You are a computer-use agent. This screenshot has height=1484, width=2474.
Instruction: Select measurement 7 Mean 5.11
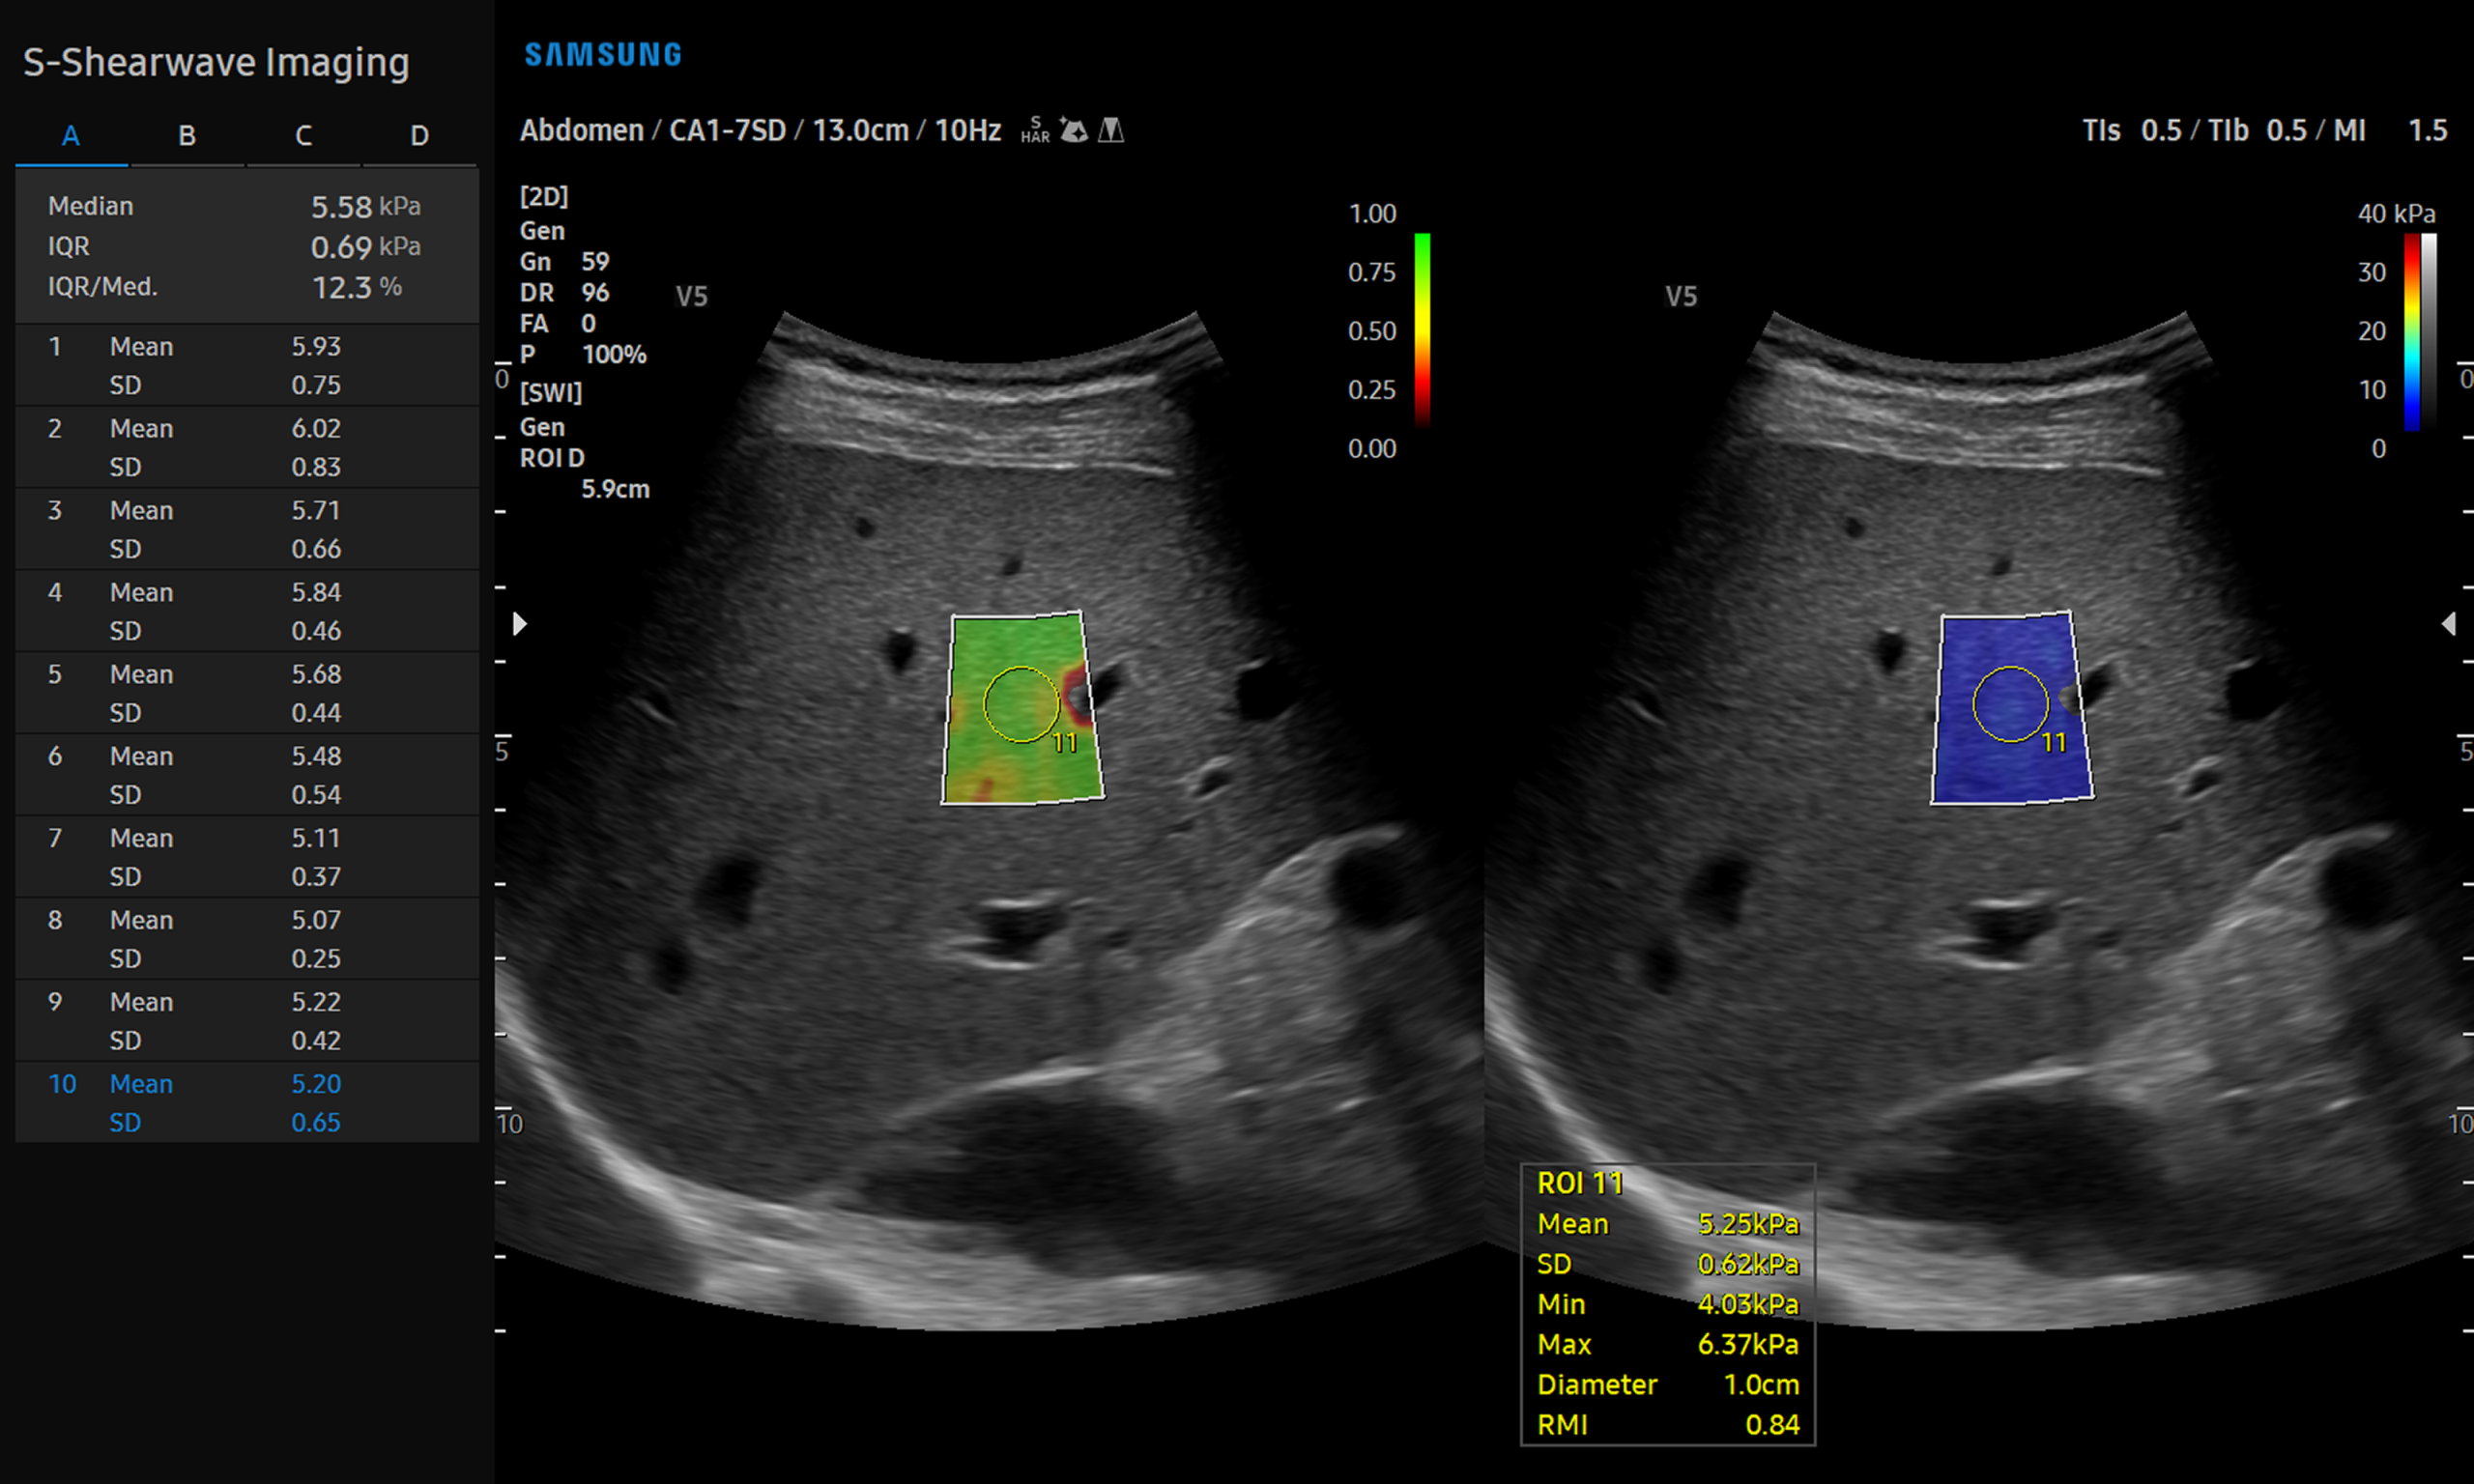tap(247, 839)
